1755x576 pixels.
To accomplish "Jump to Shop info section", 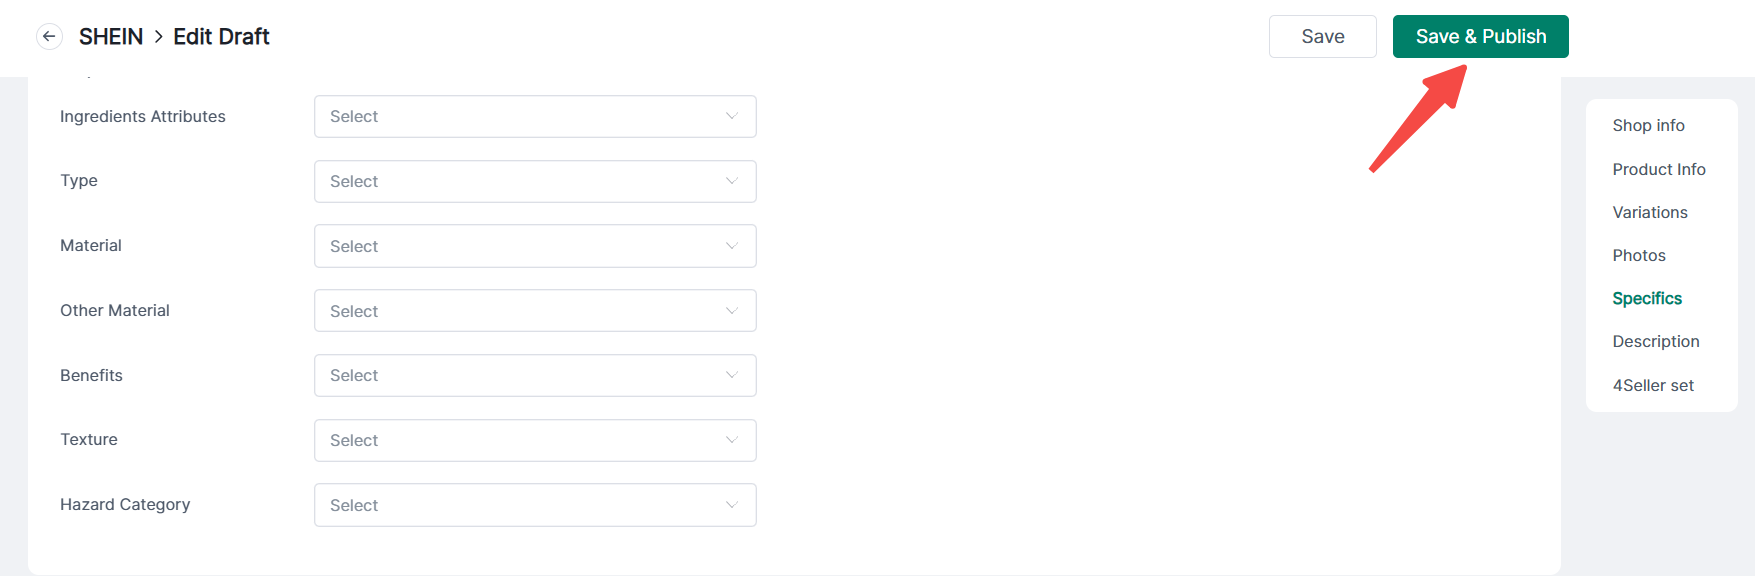I will (1648, 126).
